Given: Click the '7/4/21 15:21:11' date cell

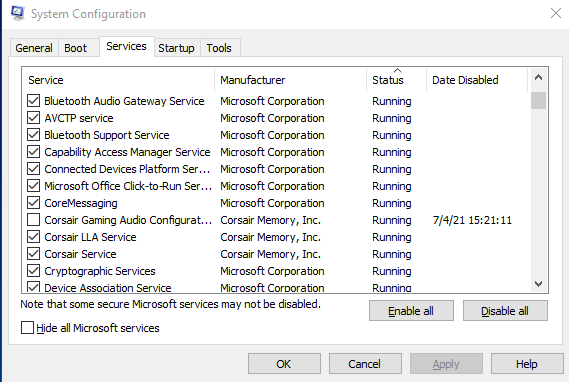Looking at the screenshot, I should (472, 220).
